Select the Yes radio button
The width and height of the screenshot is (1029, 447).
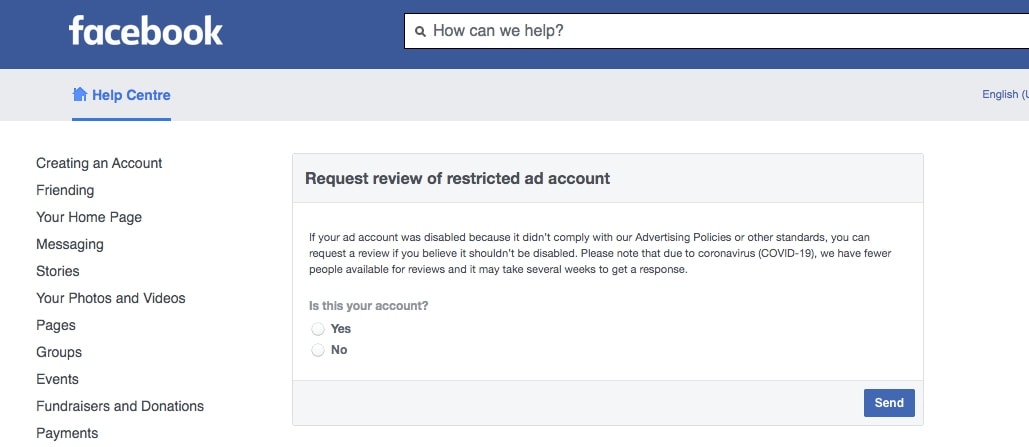click(318, 329)
